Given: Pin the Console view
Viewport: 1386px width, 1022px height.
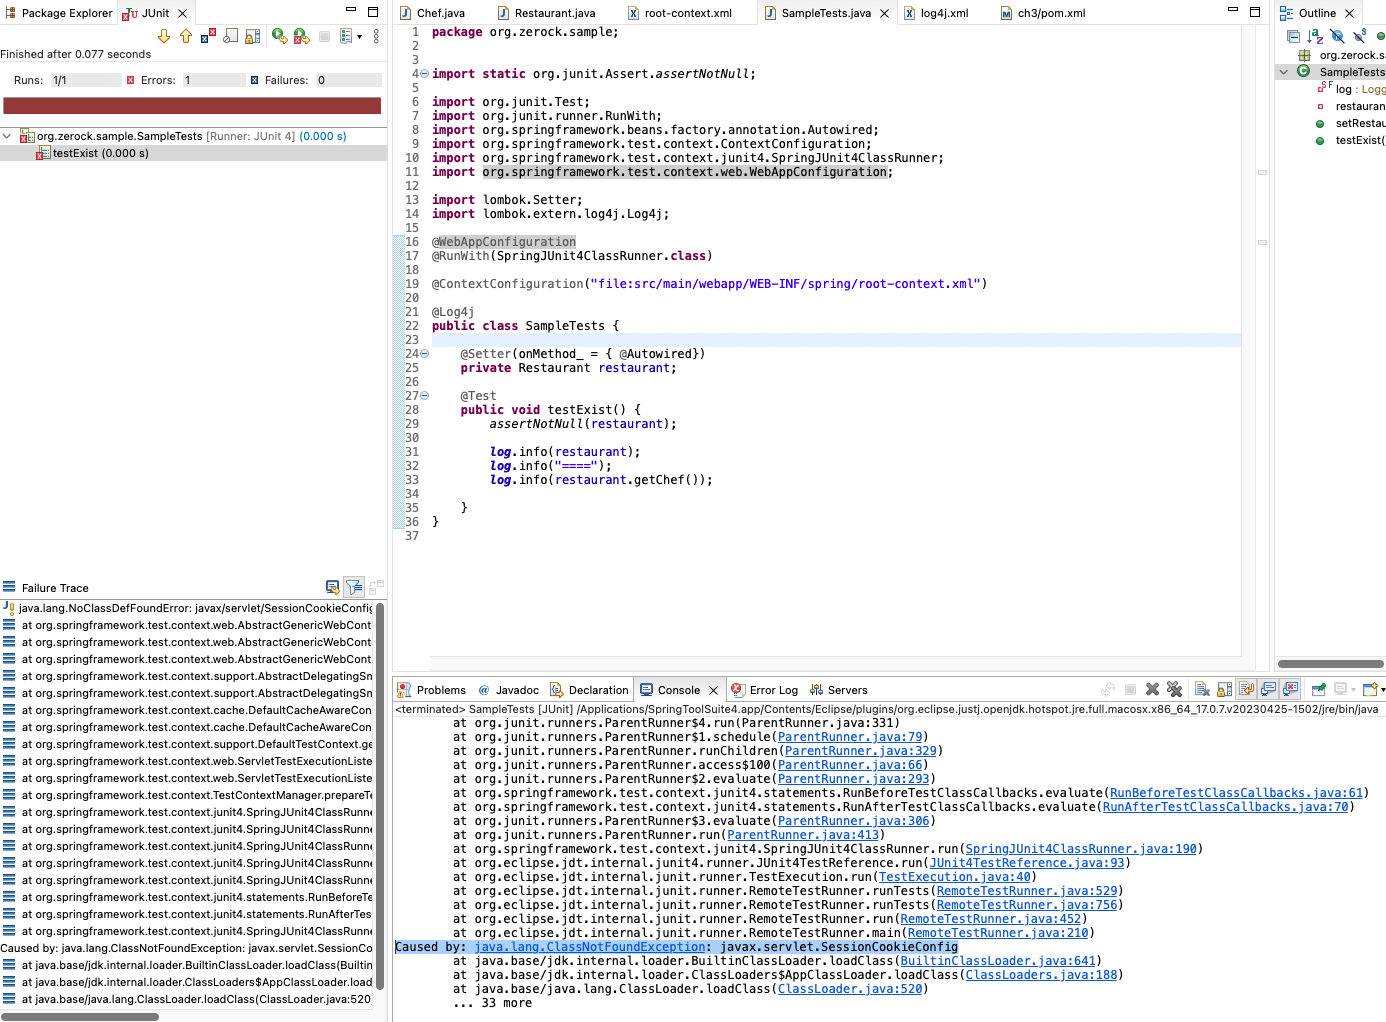Looking at the screenshot, I should pos(1318,689).
